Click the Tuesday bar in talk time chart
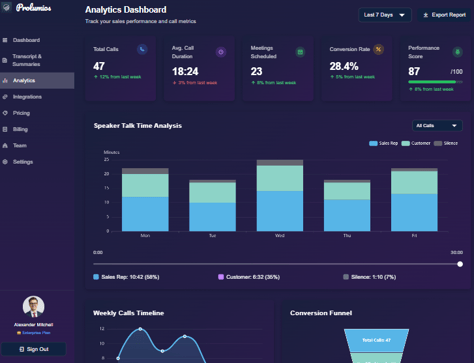This screenshot has width=474, height=363. [213, 205]
